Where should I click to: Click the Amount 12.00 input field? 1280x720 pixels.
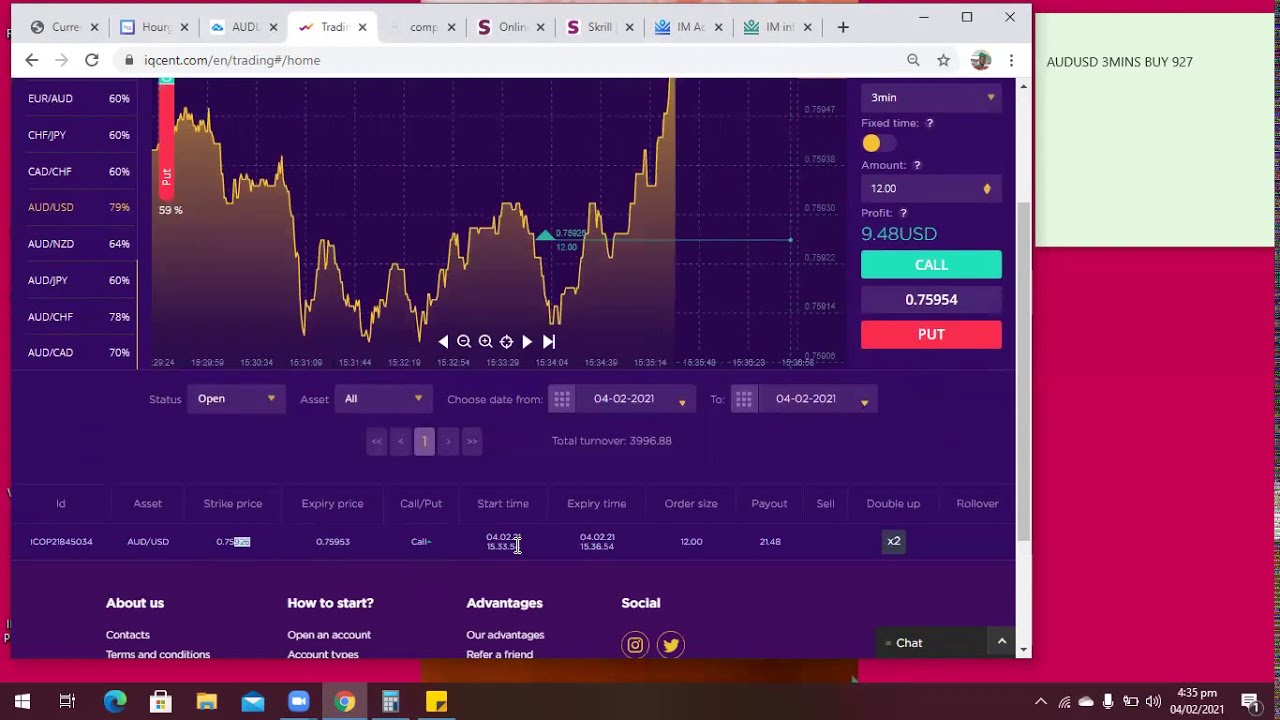pyautogui.click(x=931, y=188)
